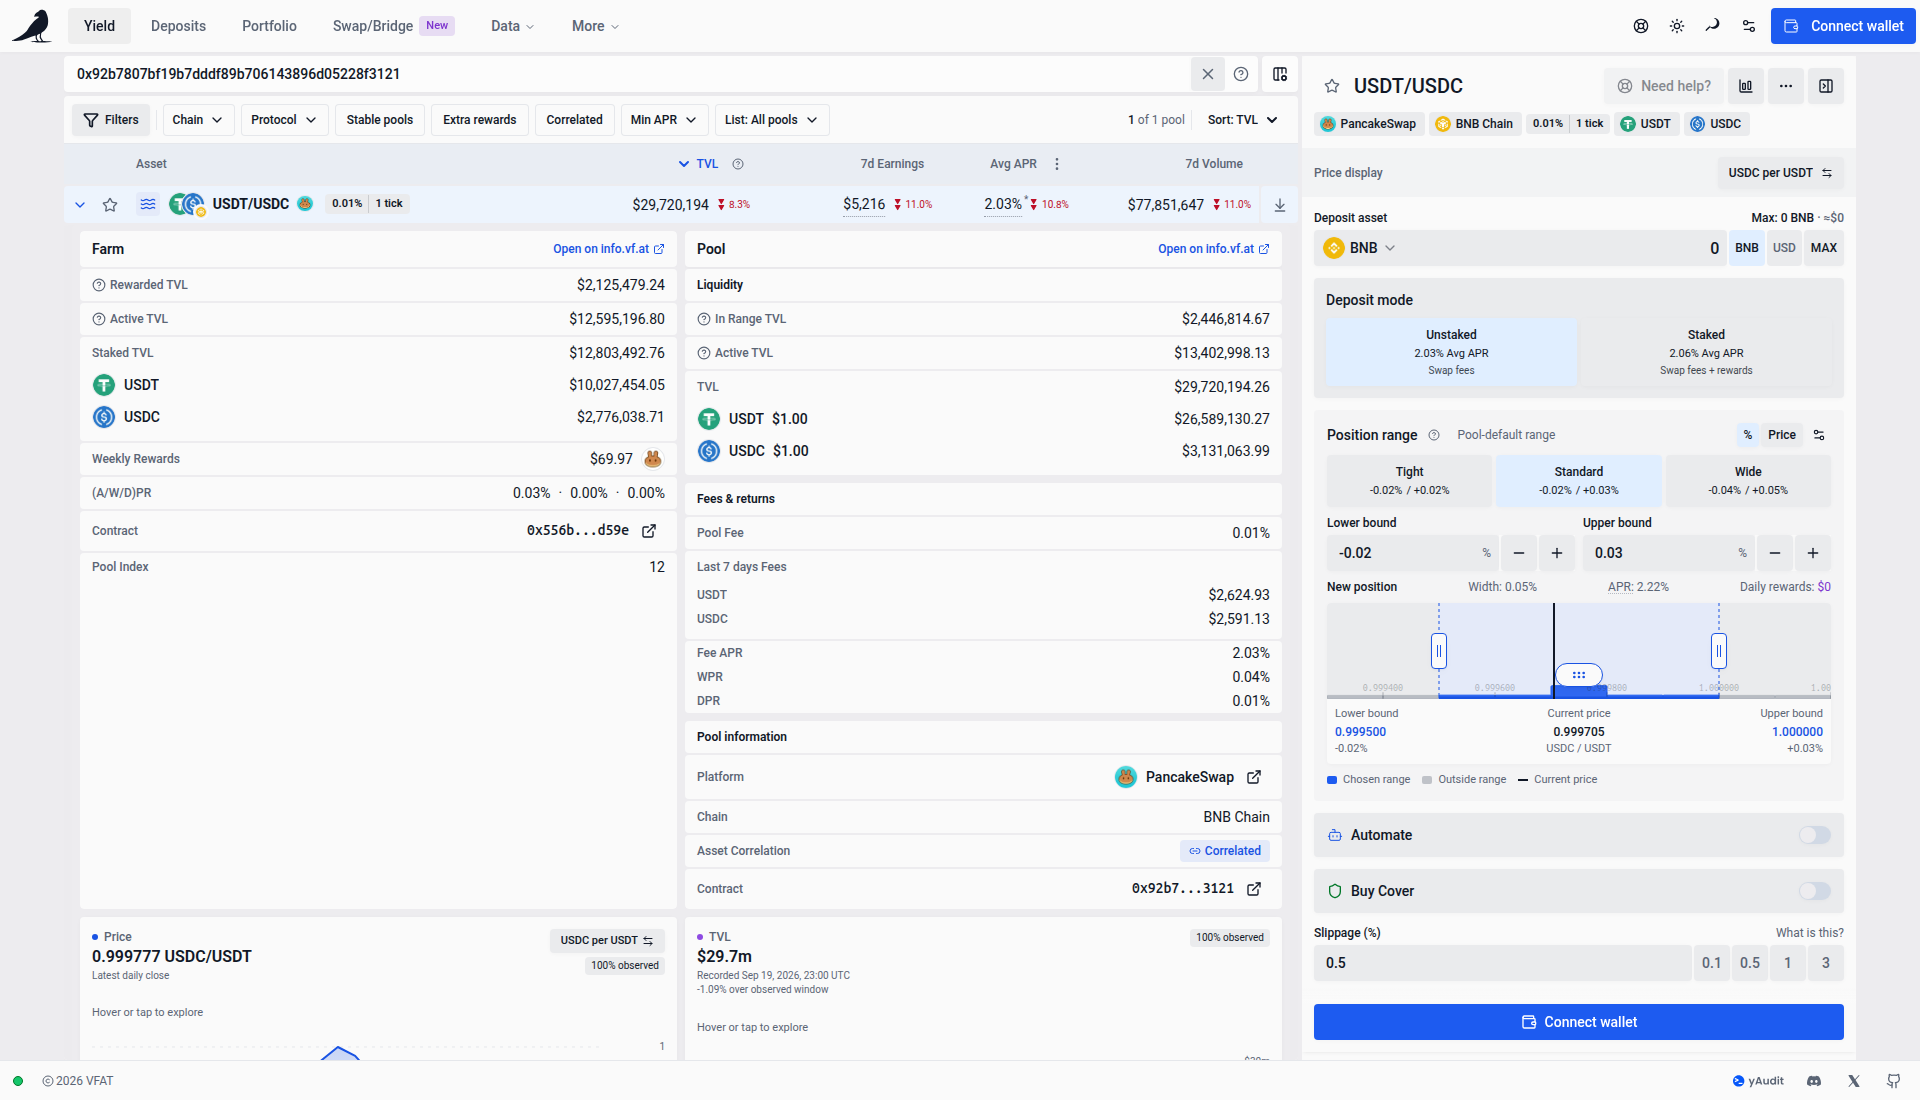Star USDT/USDC in deposit panel header
This screenshot has height=1100, width=1920.
(x=1332, y=86)
